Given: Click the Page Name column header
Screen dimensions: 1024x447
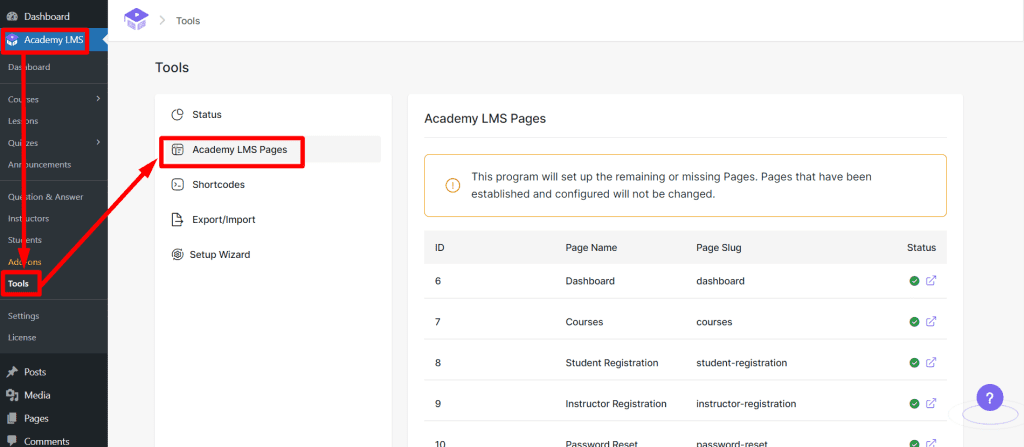Looking at the screenshot, I should tap(591, 248).
